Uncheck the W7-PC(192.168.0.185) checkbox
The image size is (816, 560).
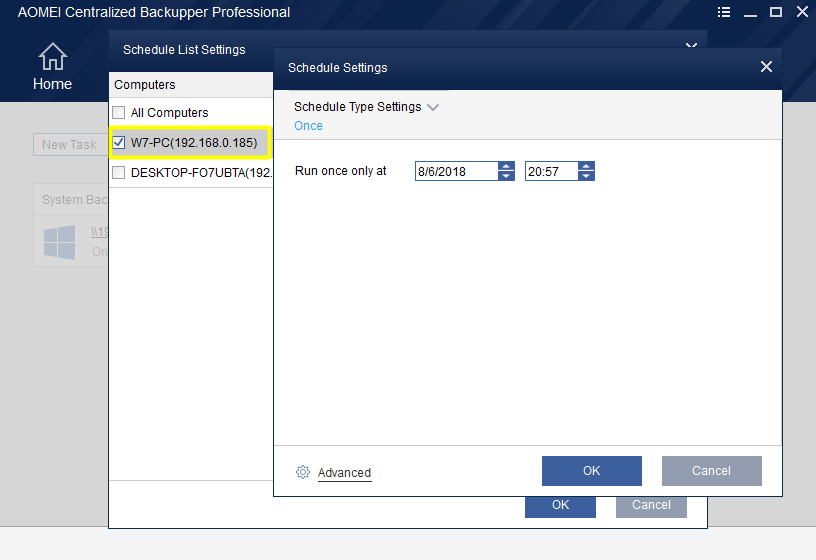119,143
